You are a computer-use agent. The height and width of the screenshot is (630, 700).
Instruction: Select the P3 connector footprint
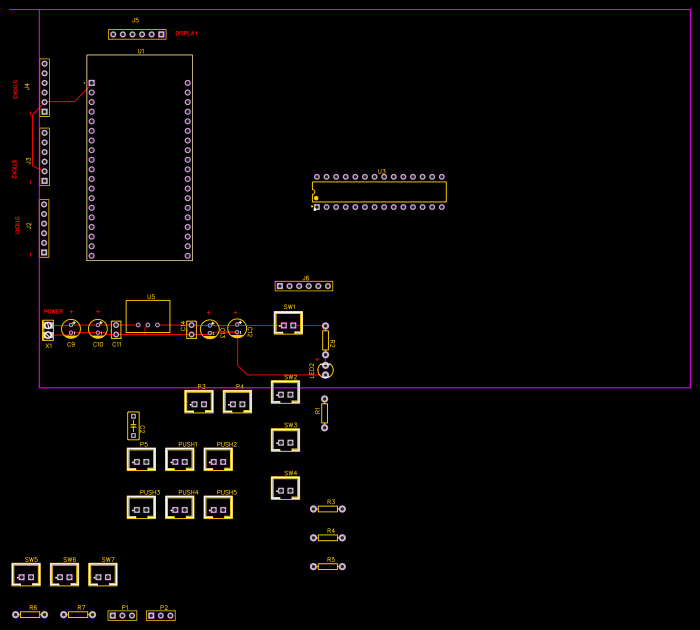click(x=199, y=401)
